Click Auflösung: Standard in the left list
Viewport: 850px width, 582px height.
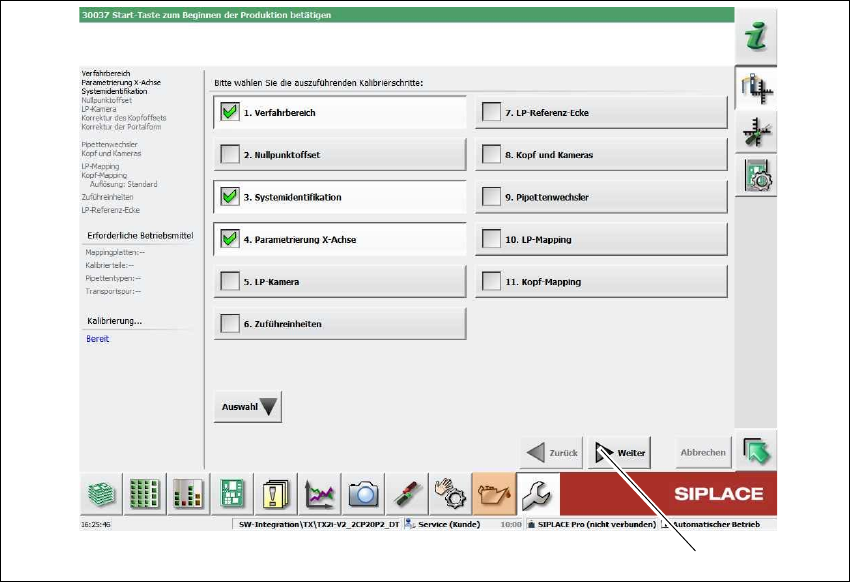tap(124, 184)
